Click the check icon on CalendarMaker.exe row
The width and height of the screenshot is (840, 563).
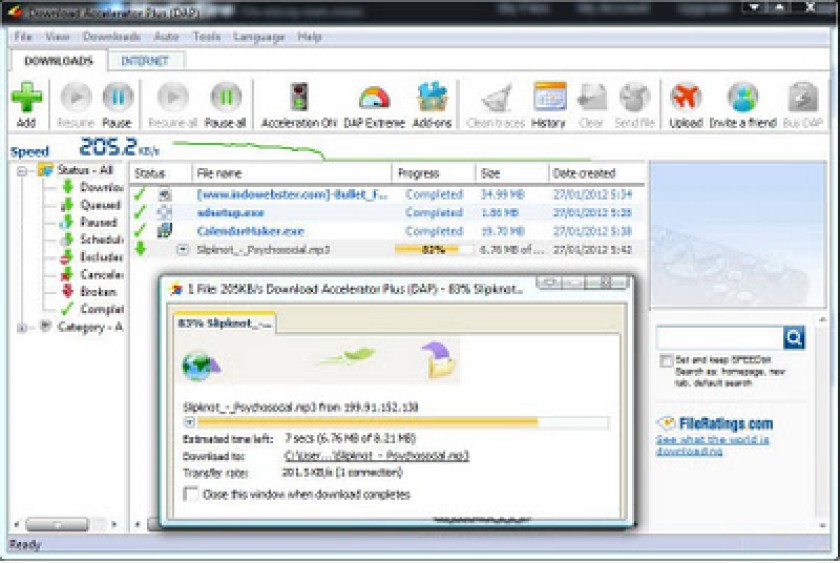point(139,231)
